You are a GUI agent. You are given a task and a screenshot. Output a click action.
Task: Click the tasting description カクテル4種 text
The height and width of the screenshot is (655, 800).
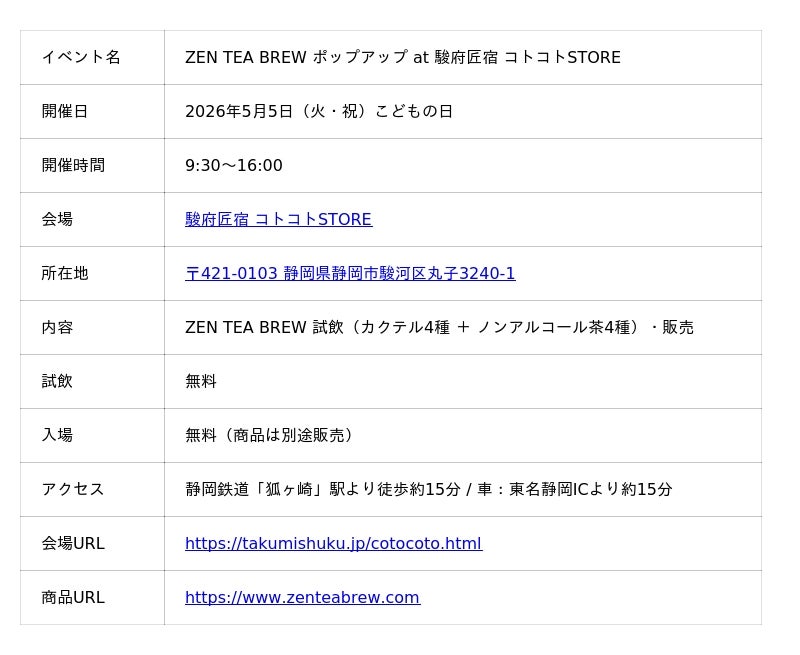tap(405, 328)
